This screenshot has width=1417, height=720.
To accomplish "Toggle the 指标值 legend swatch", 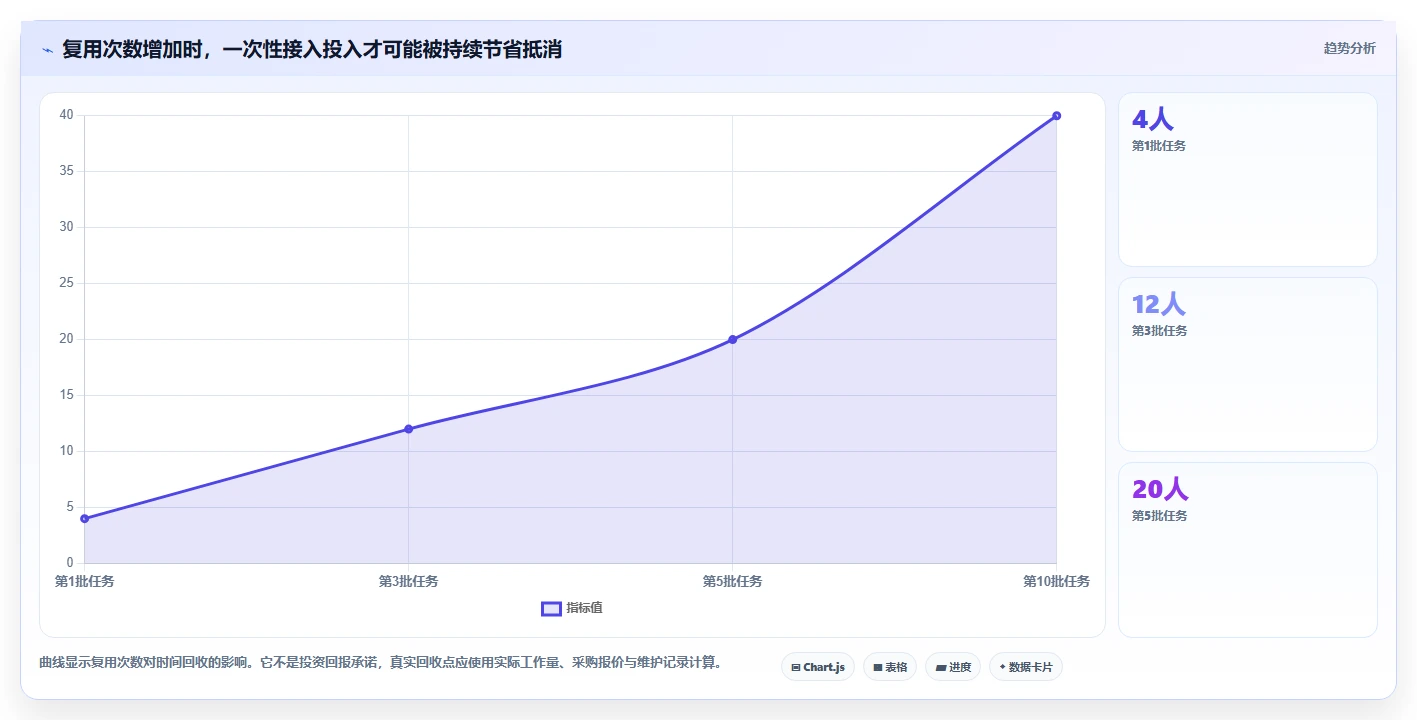I will click(551, 609).
